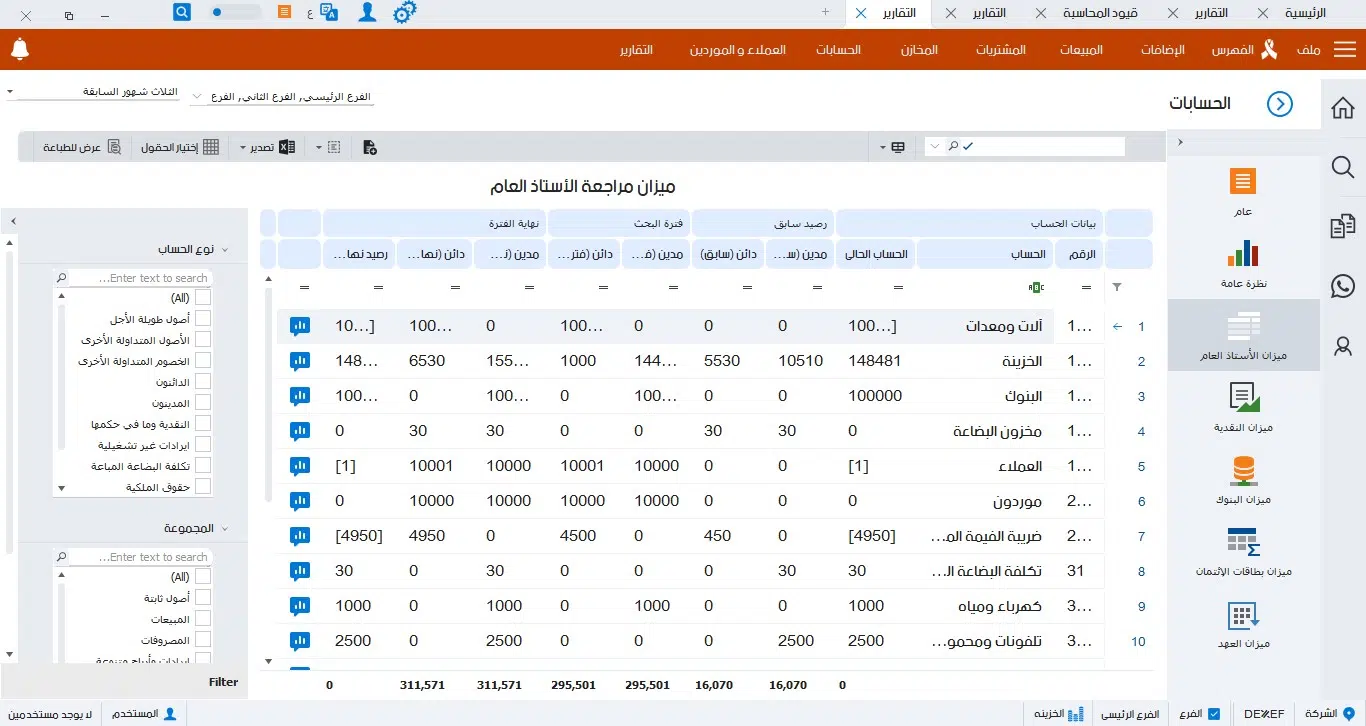Open the bar chart icon for الخزينة row

300,361
